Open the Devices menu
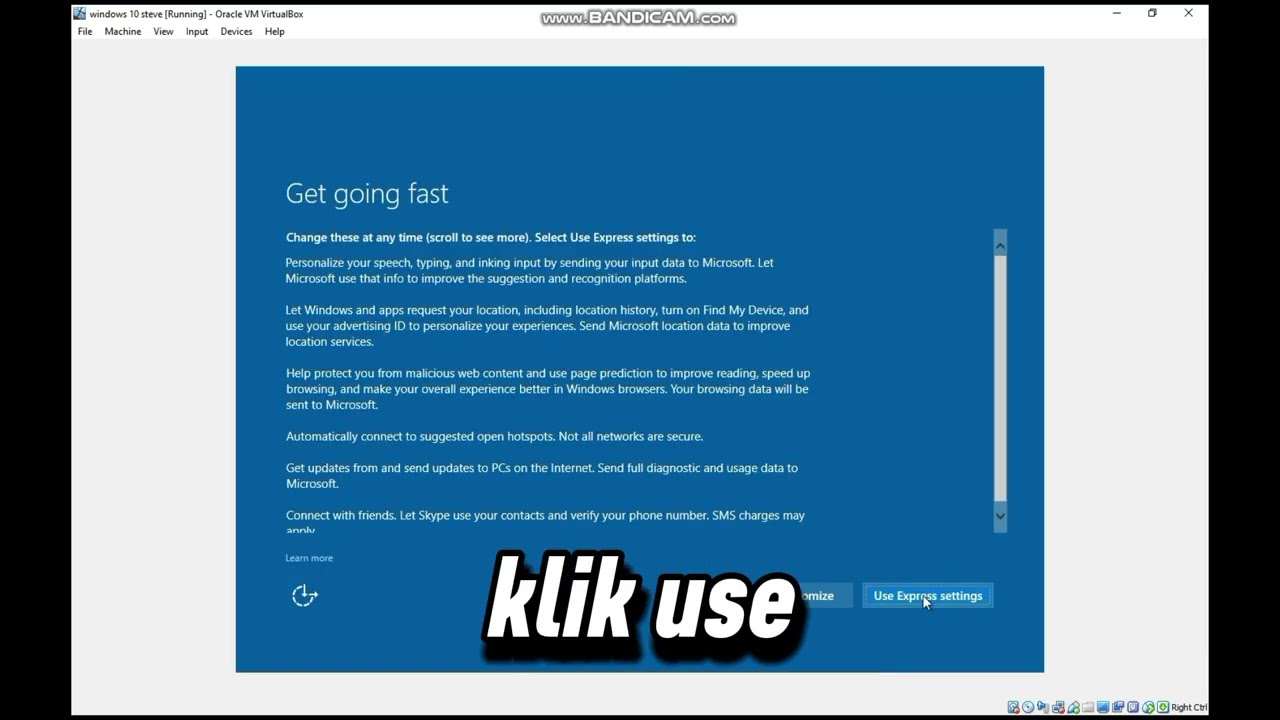 (x=236, y=31)
